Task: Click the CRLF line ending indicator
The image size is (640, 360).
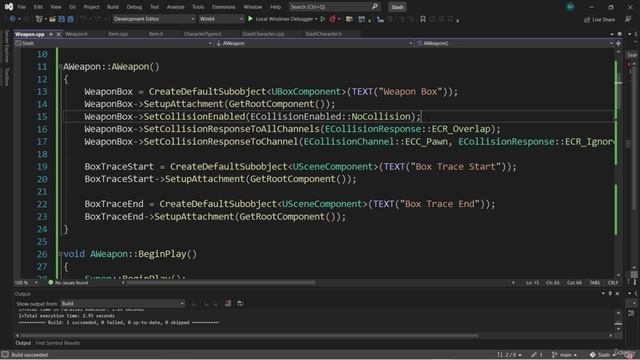Action: [613, 282]
